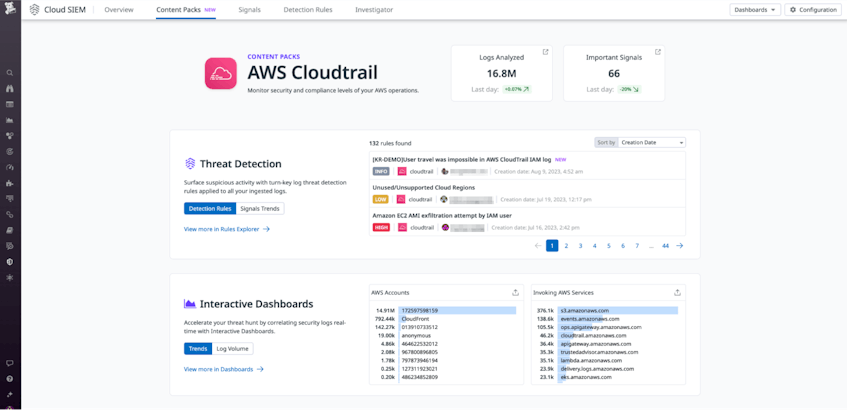Go to page 7 of rules
The image size is (847, 410).
tap(637, 246)
